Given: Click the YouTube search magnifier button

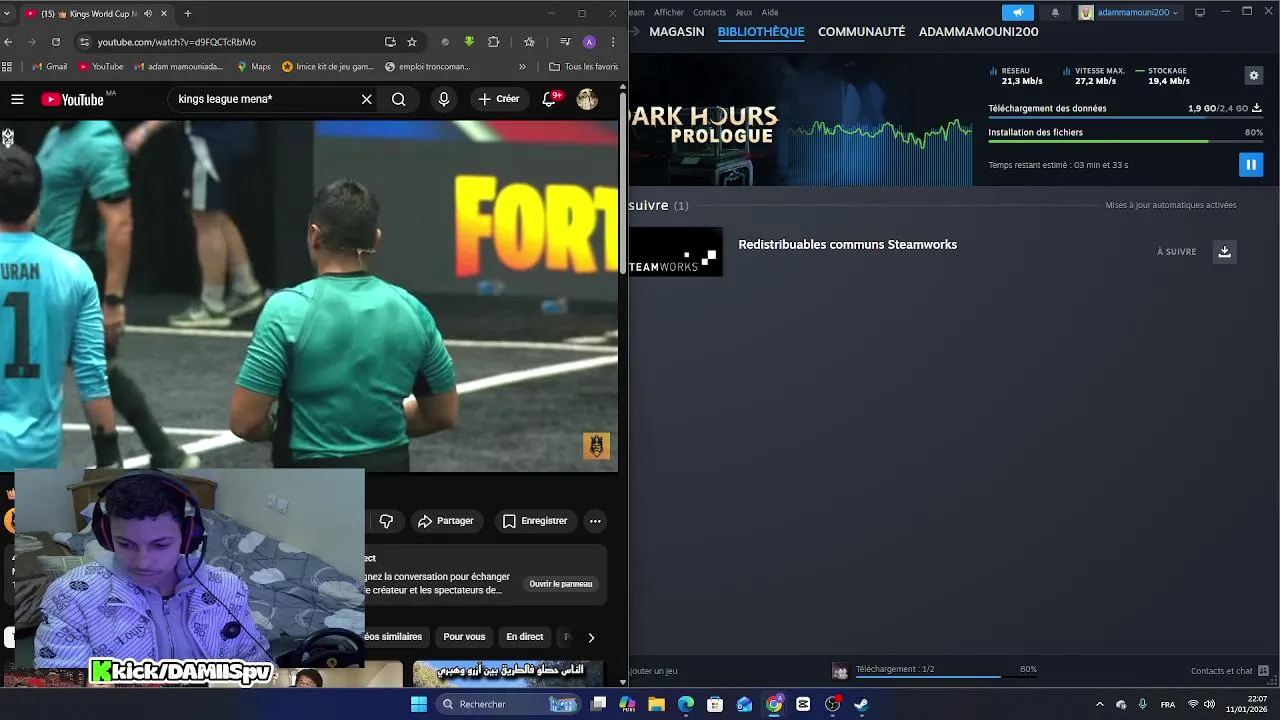Looking at the screenshot, I should pos(398,99).
